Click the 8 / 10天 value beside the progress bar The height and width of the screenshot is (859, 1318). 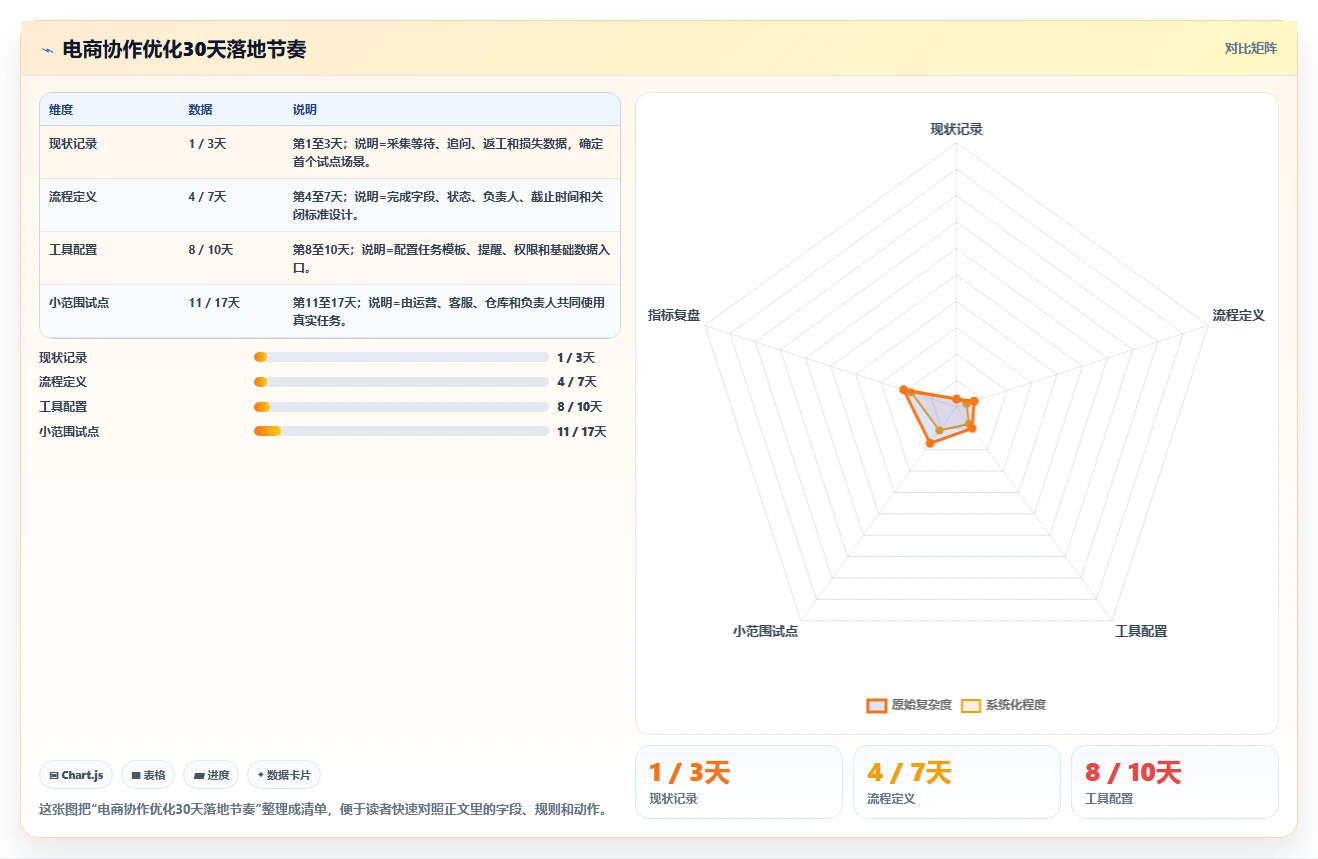click(x=579, y=407)
